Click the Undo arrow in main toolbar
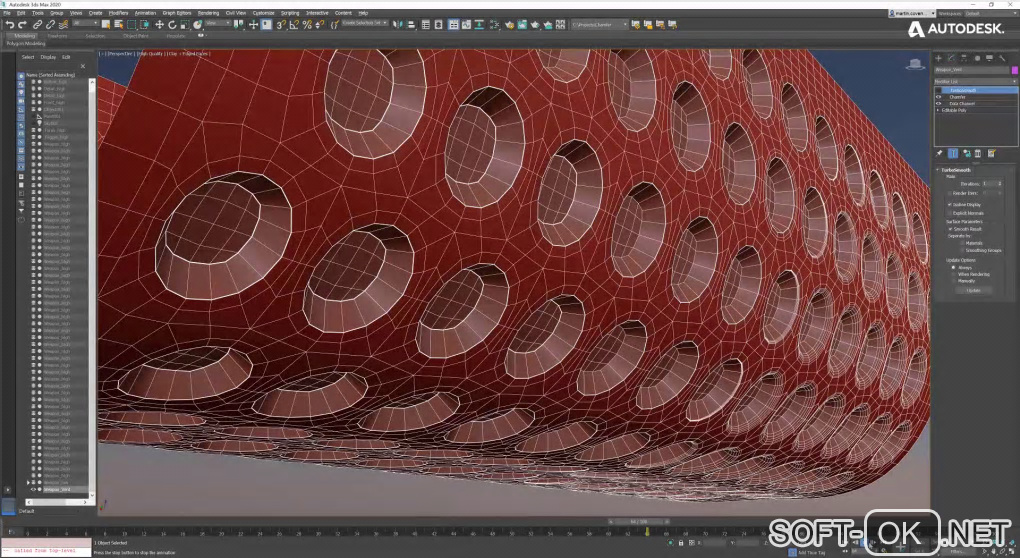 pyautogui.click(x=9, y=24)
